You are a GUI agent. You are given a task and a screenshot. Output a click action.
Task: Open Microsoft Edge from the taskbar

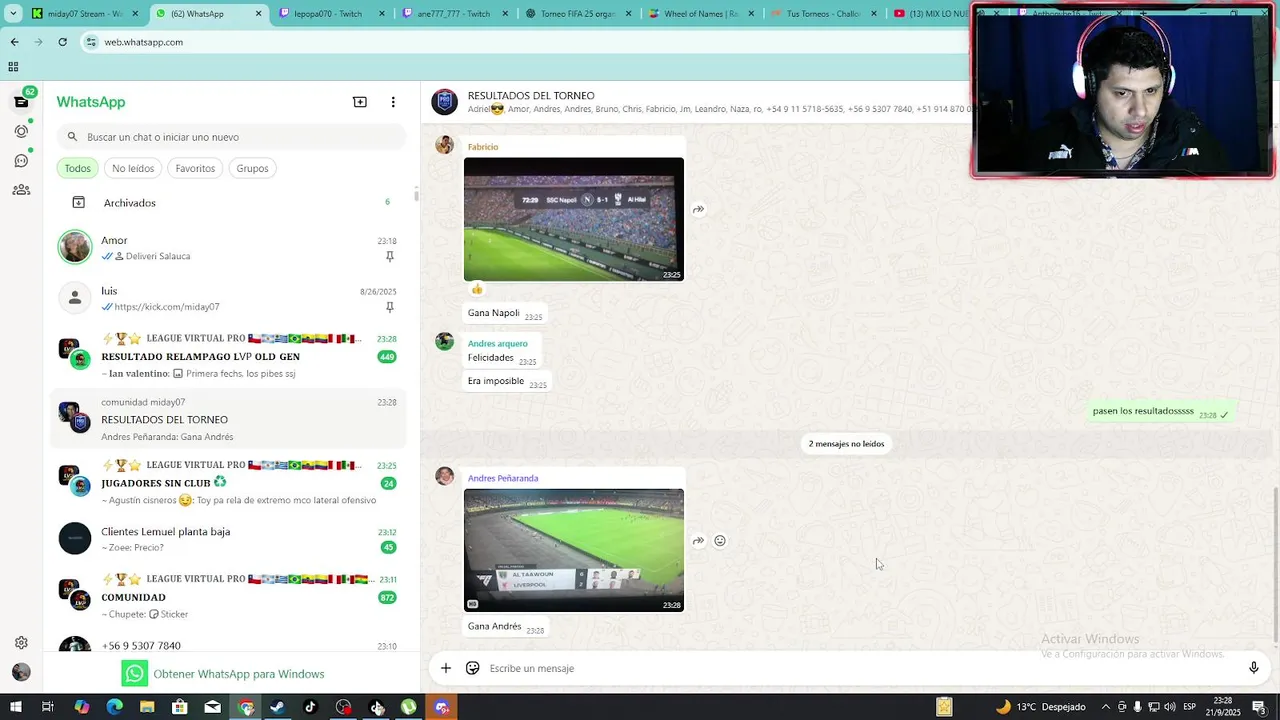click(114, 707)
